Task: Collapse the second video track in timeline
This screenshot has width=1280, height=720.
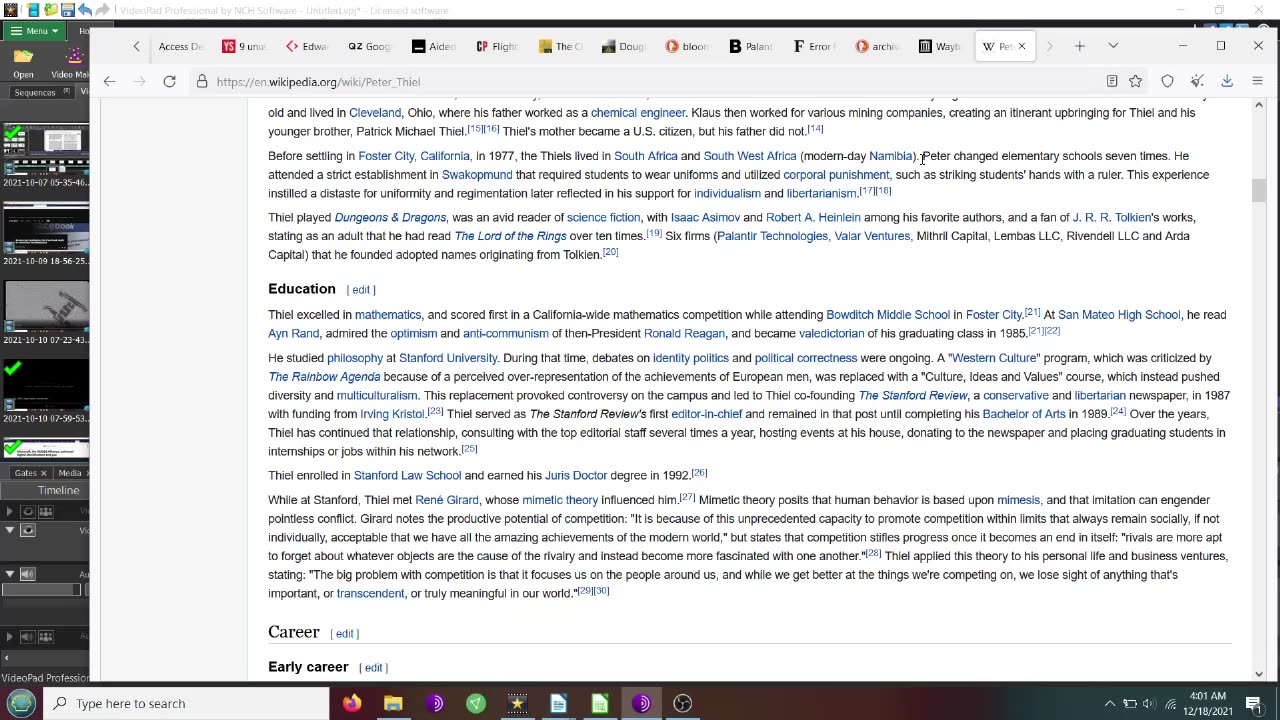Action: [x=10, y=530]
